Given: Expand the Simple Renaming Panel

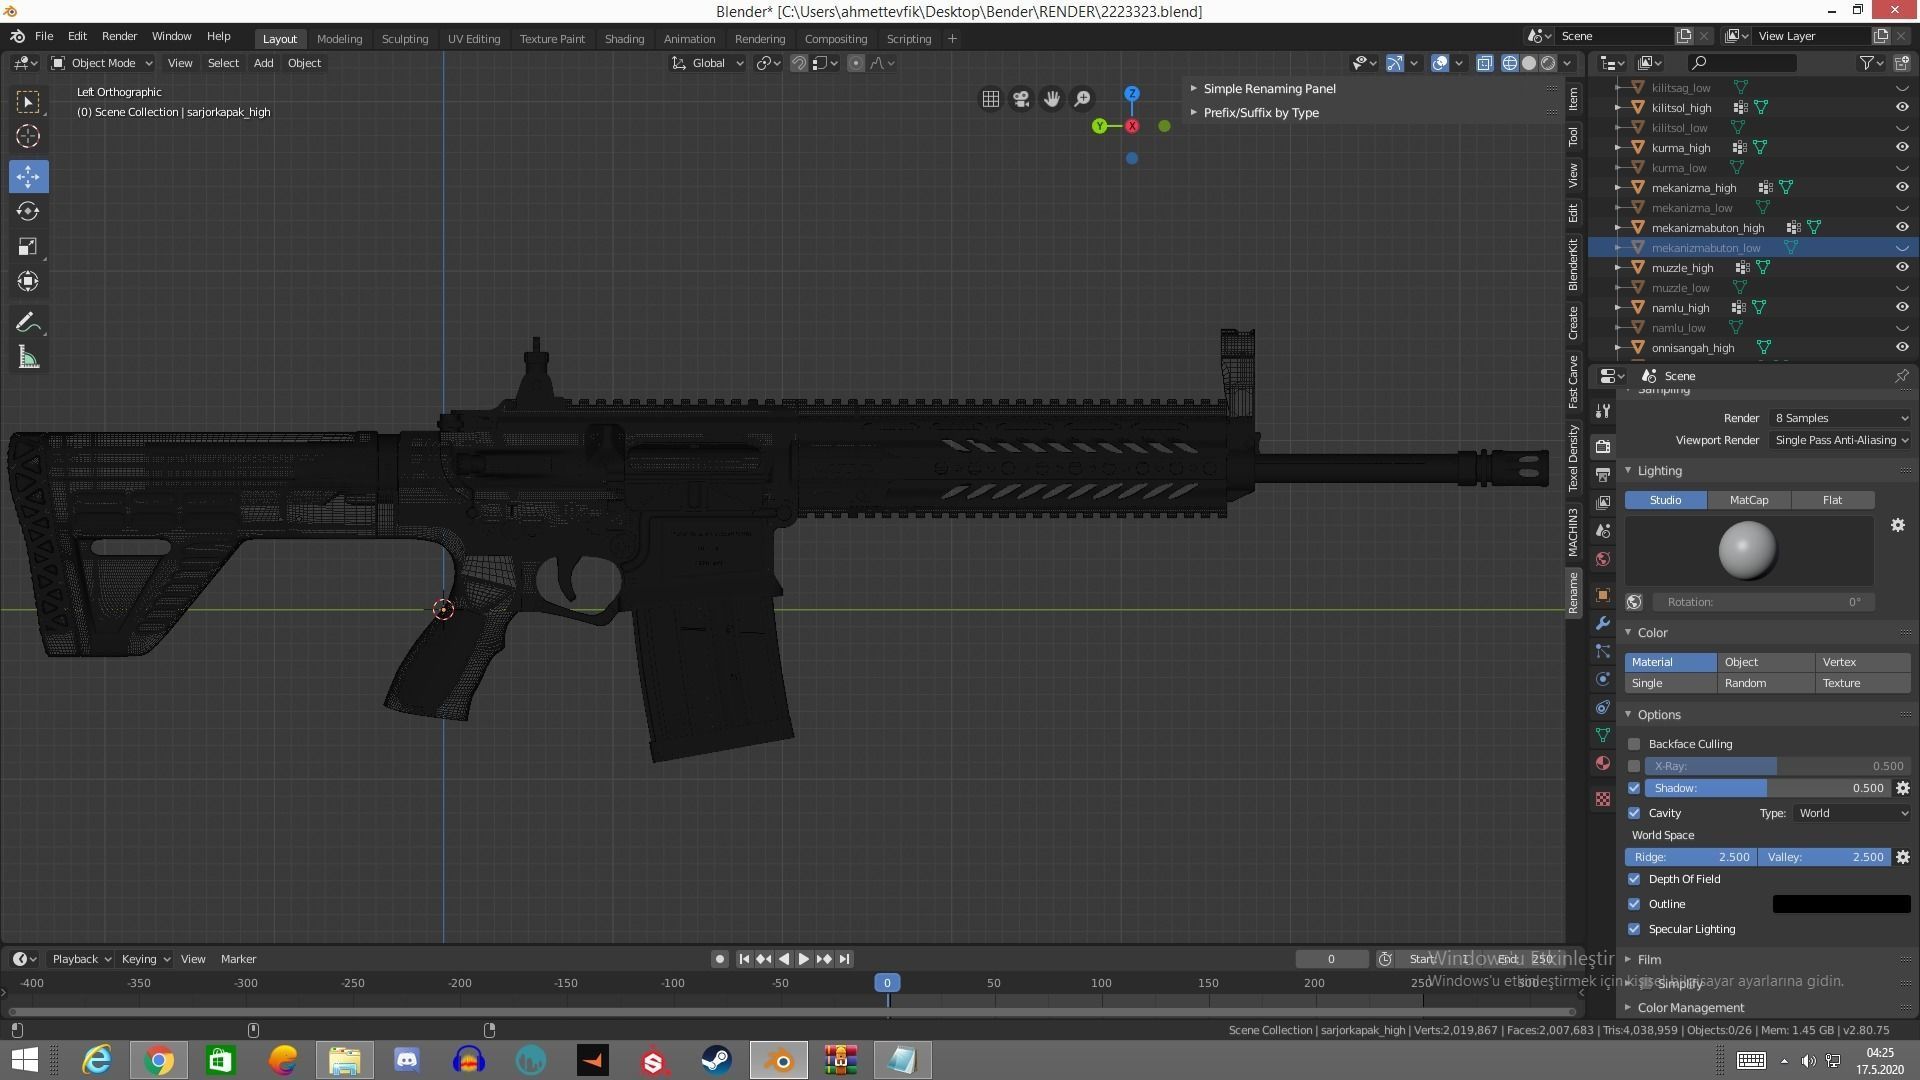Looking at the screenshot, I should 1269,89.
